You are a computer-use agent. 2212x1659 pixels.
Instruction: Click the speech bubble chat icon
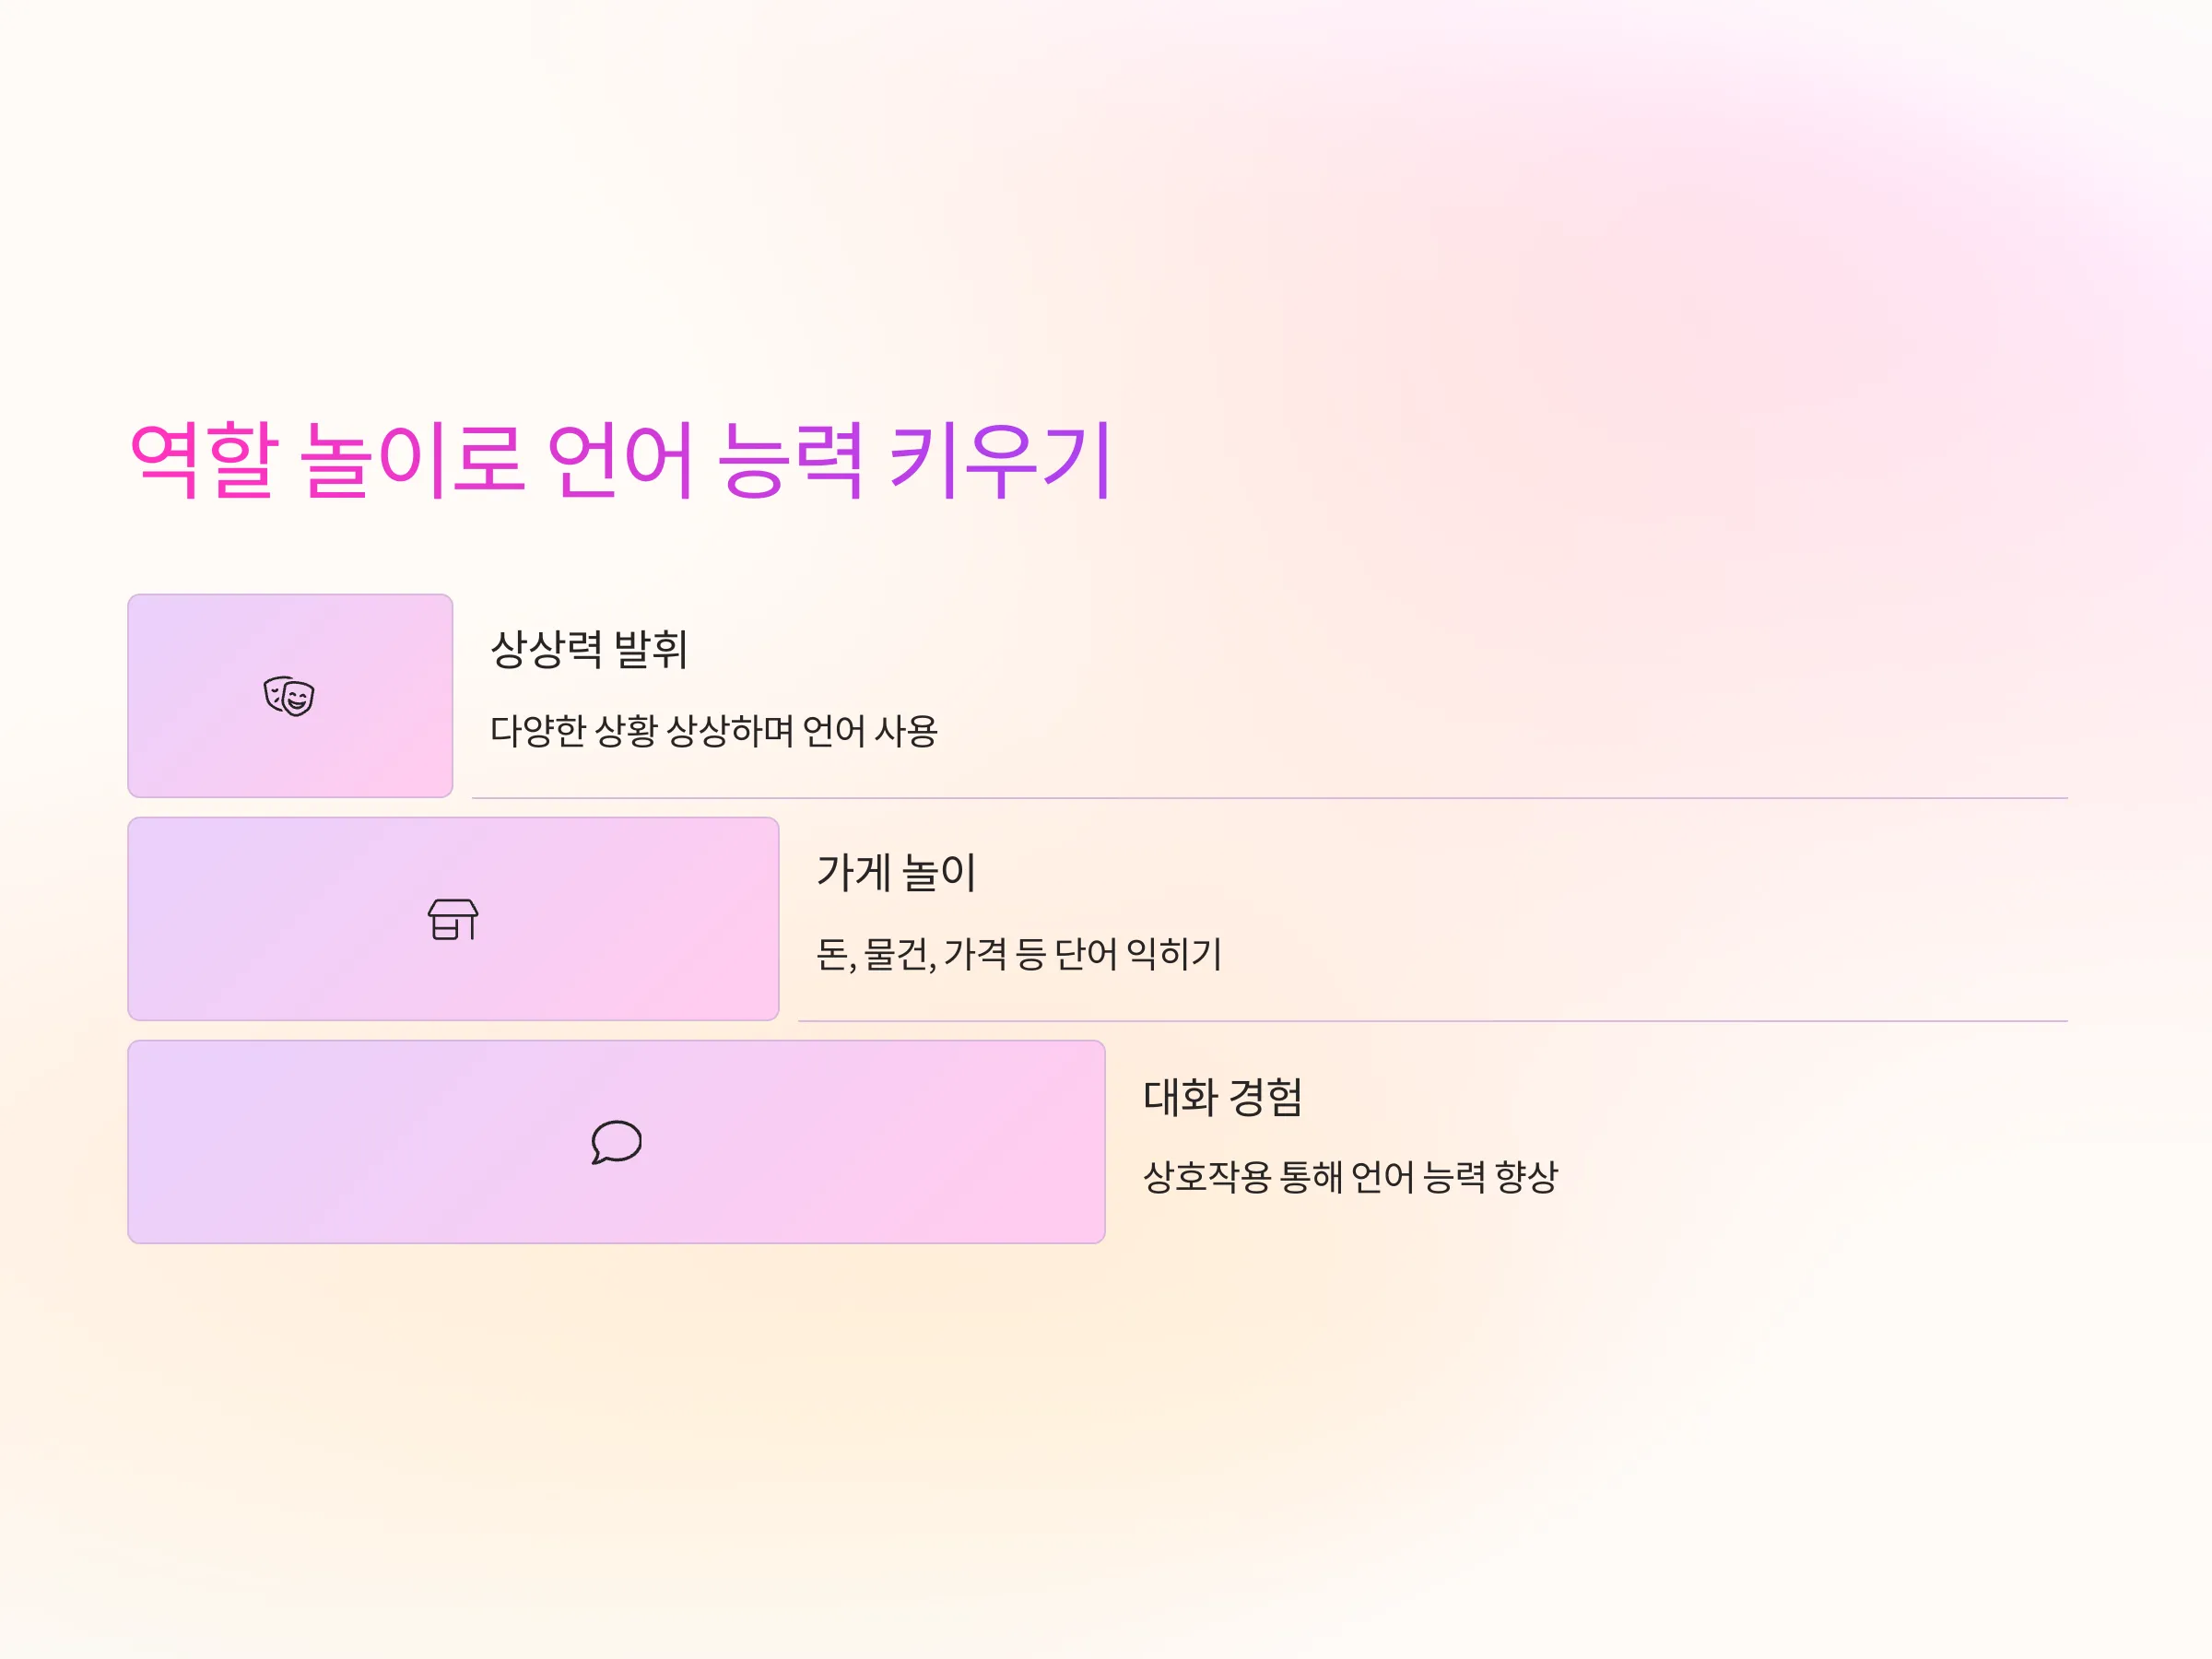click(x=616, y=1142)
